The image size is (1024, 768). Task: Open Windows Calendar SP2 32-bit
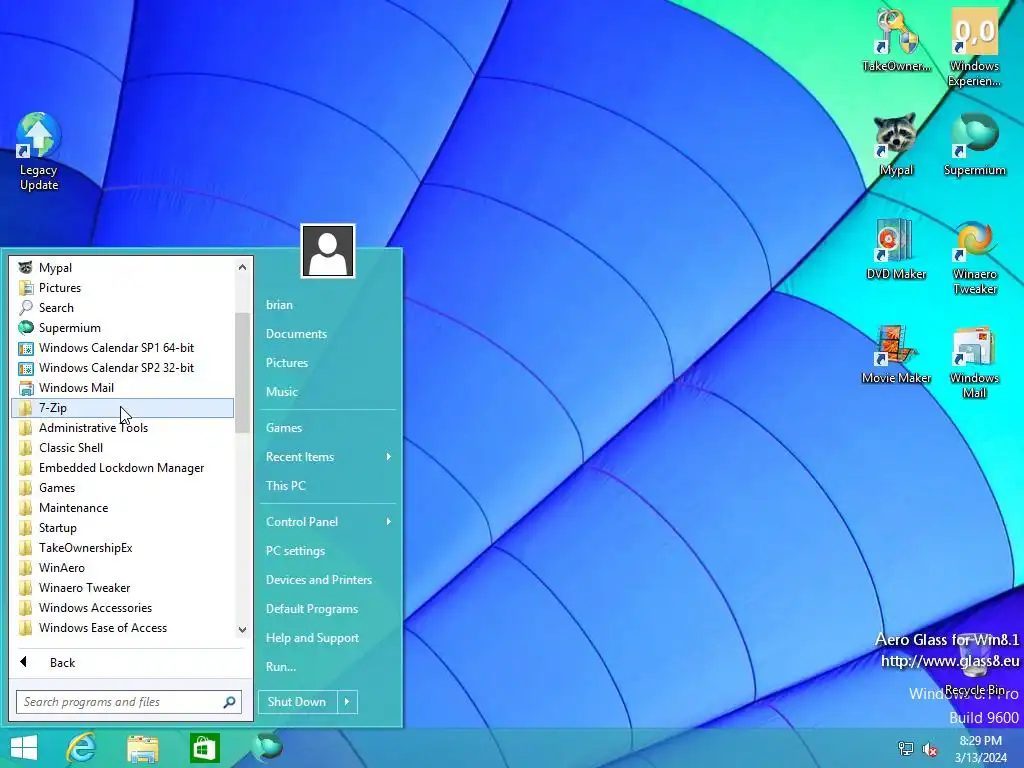(x=123, y=368)
